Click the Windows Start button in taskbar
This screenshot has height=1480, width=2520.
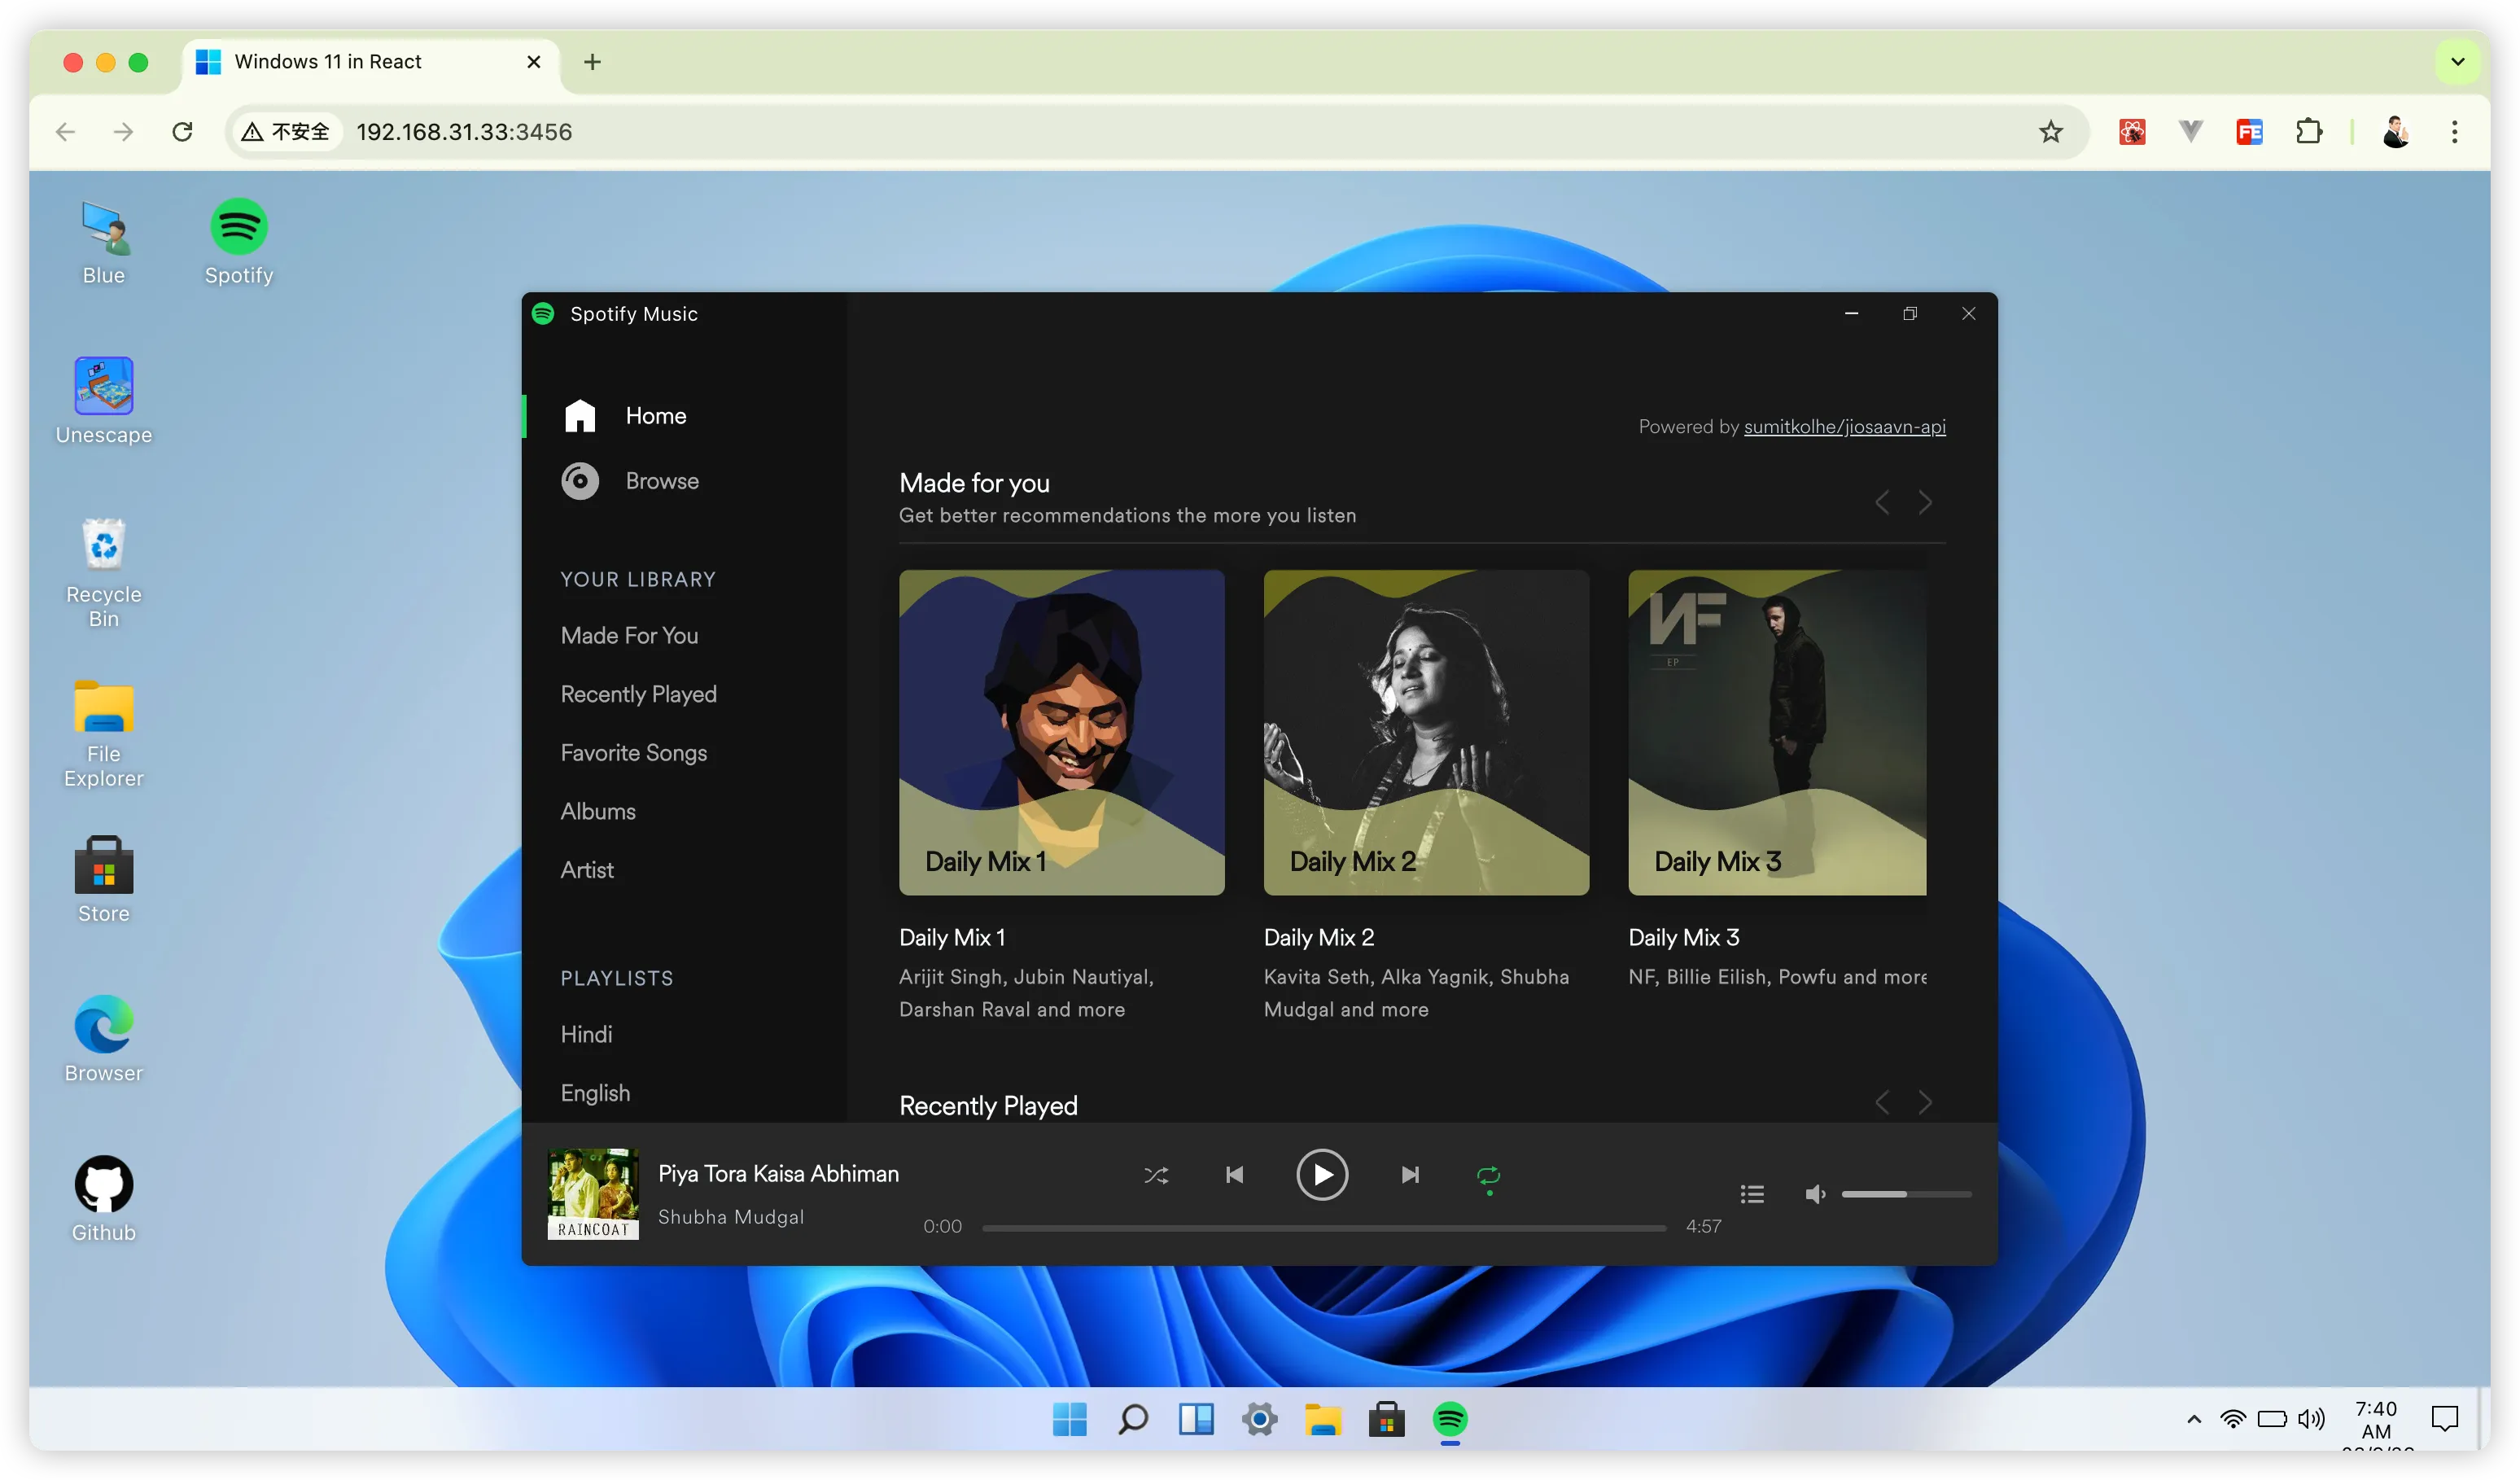pos(1069,1419)
